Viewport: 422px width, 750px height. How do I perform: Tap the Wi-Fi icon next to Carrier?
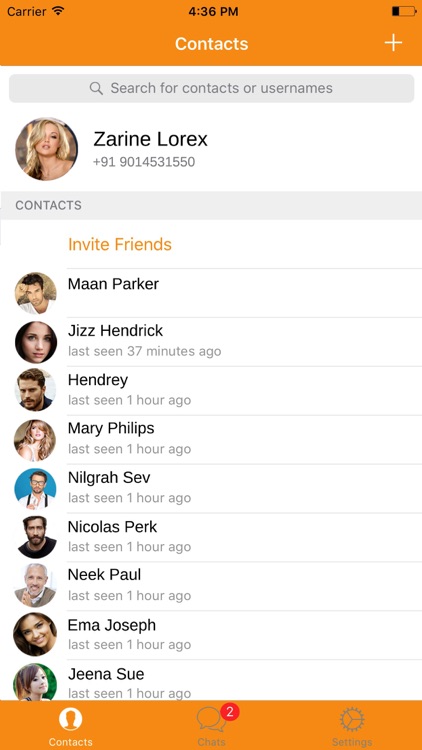click(58, 11)
